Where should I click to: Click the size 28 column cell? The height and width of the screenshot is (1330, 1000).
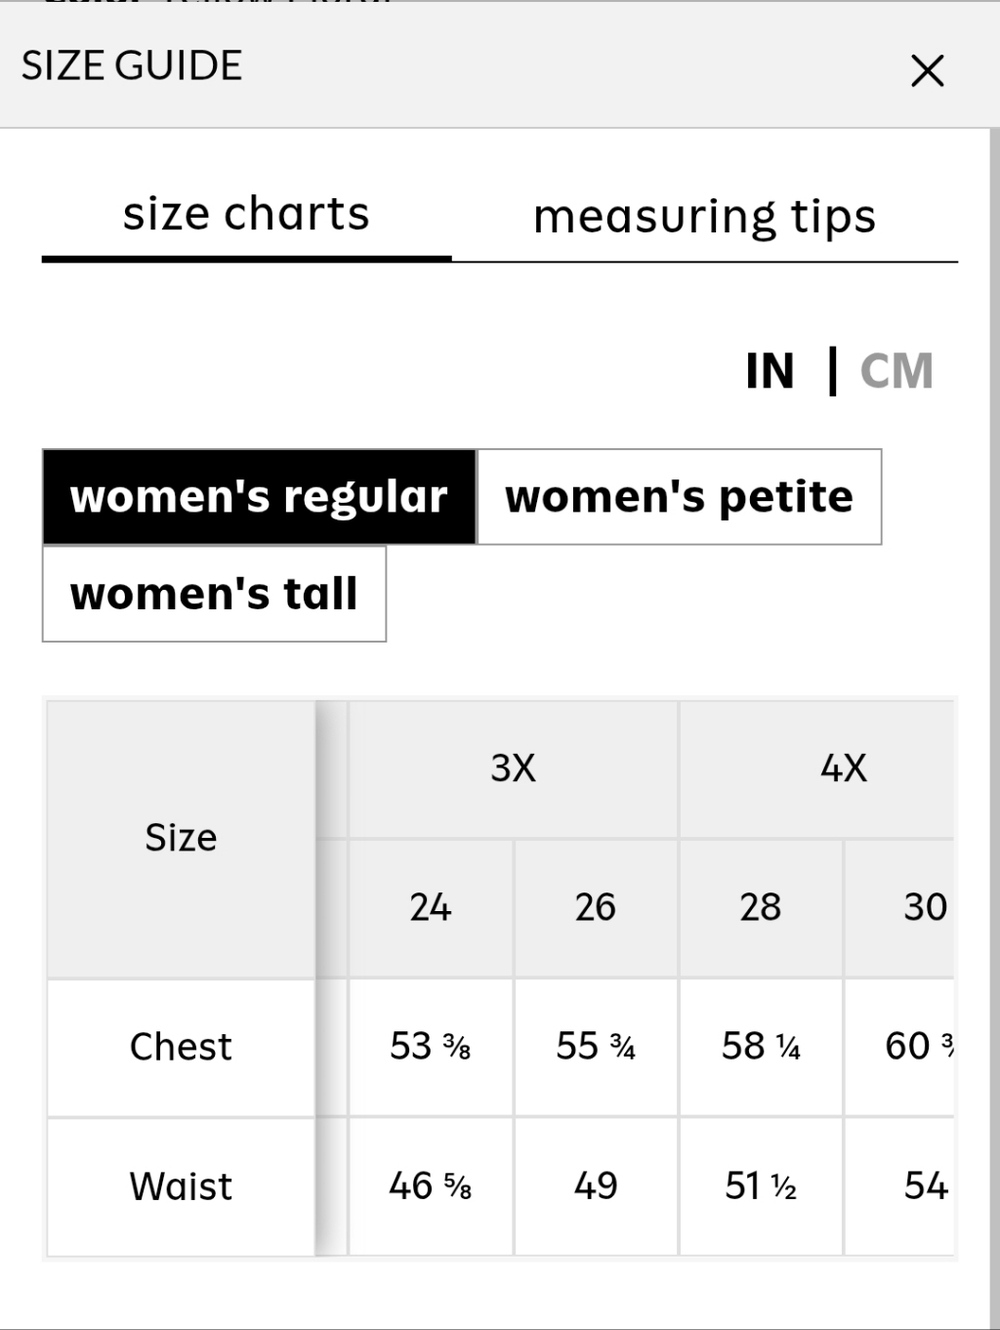pos(761,908)
